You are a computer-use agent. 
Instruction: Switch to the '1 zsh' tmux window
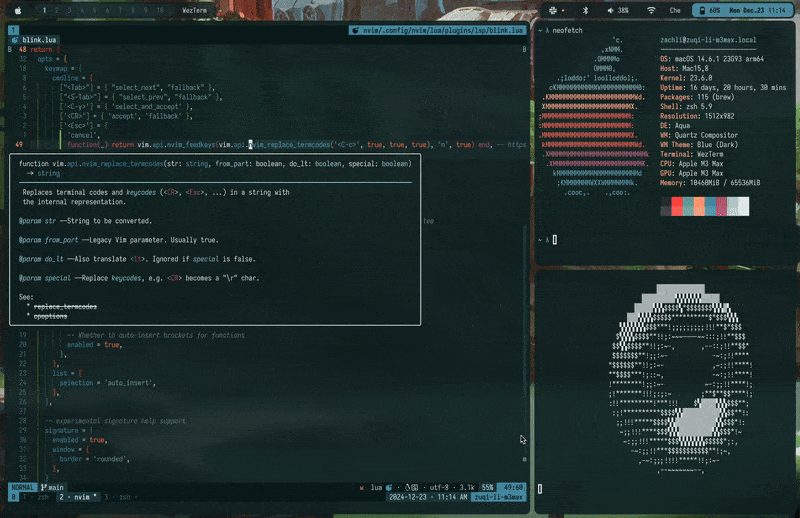(34, 496)
